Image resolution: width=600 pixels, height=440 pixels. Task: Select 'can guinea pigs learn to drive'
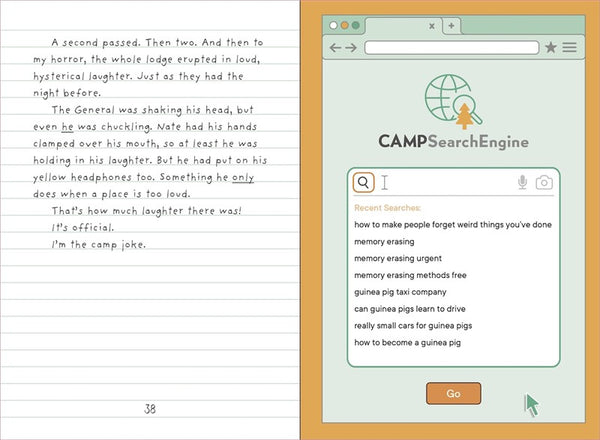pyautogui.click(x=410, y=309)
